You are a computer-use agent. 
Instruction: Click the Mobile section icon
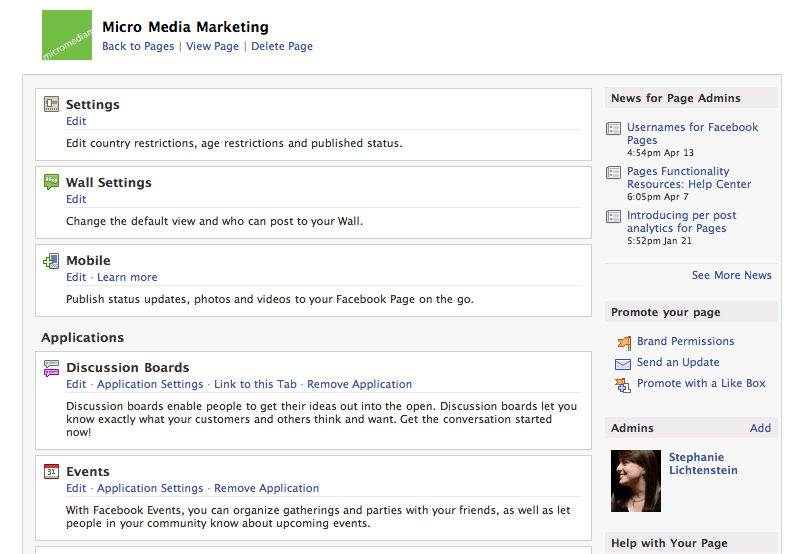coord(51,261)
